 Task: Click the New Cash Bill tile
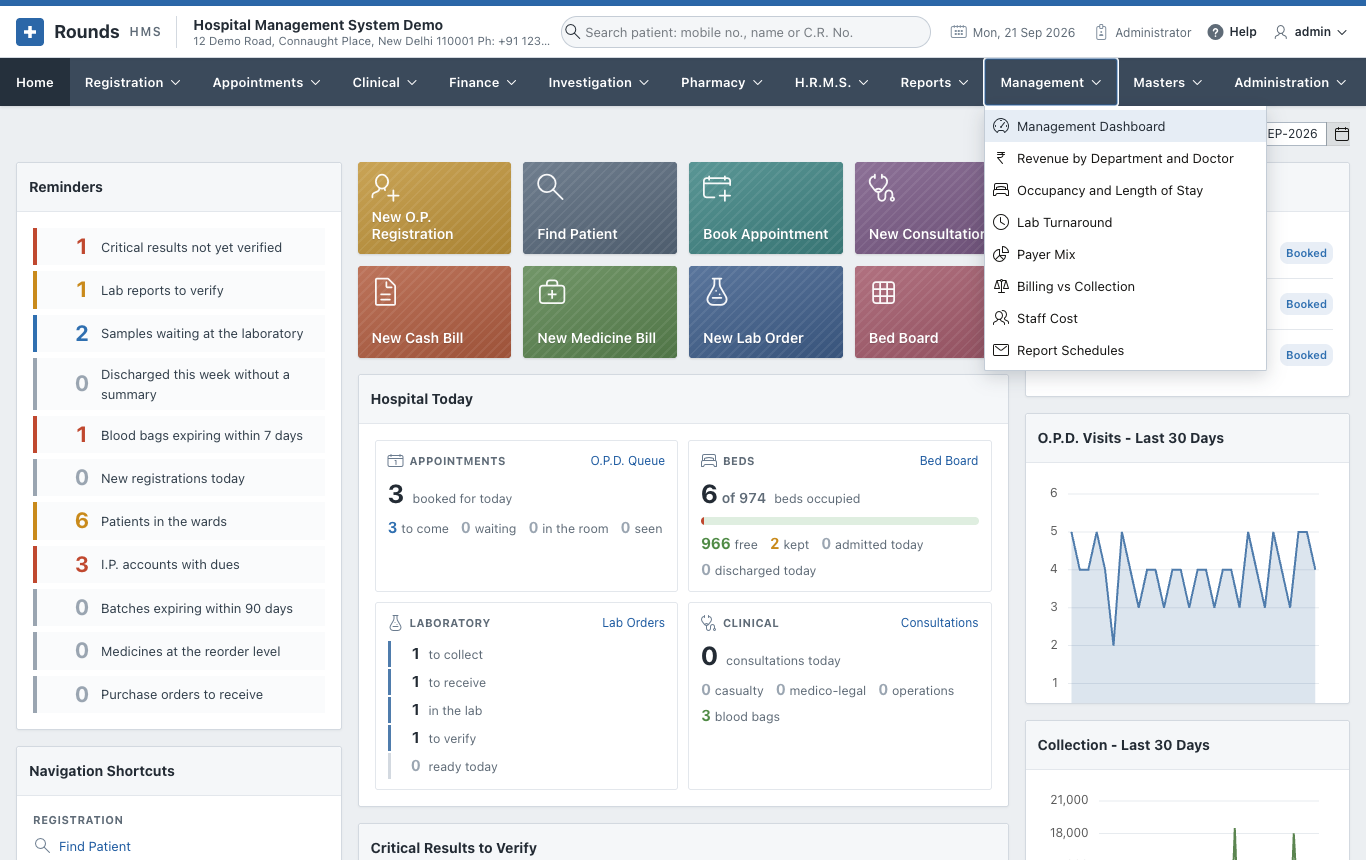tap(434, 312)
